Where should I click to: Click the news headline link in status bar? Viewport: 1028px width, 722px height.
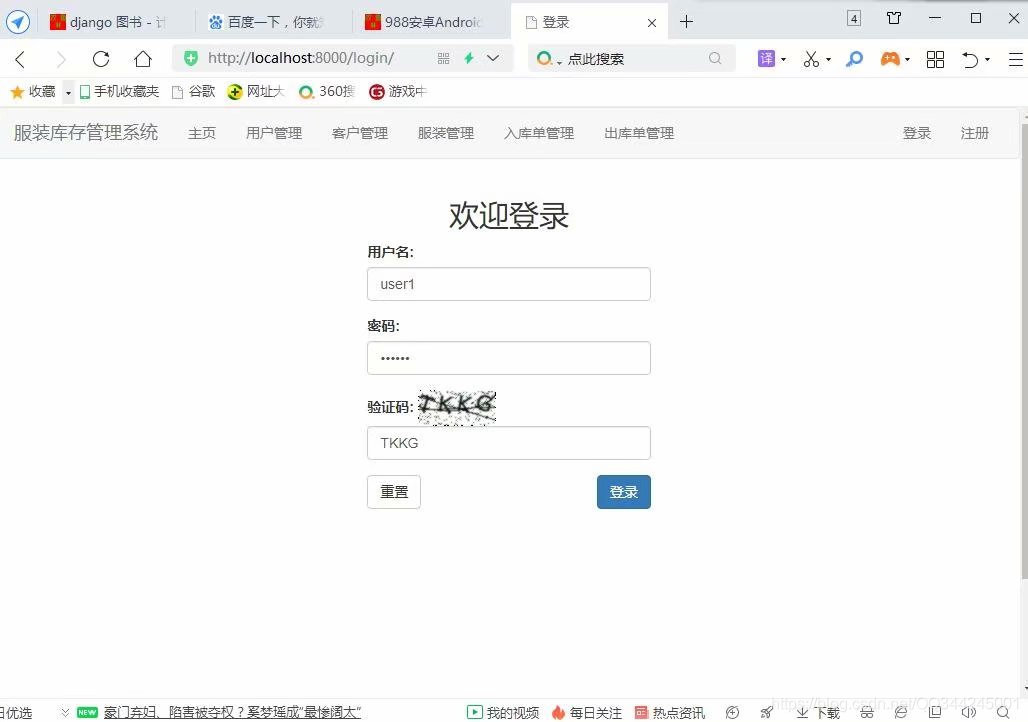[x=232, y=712]
